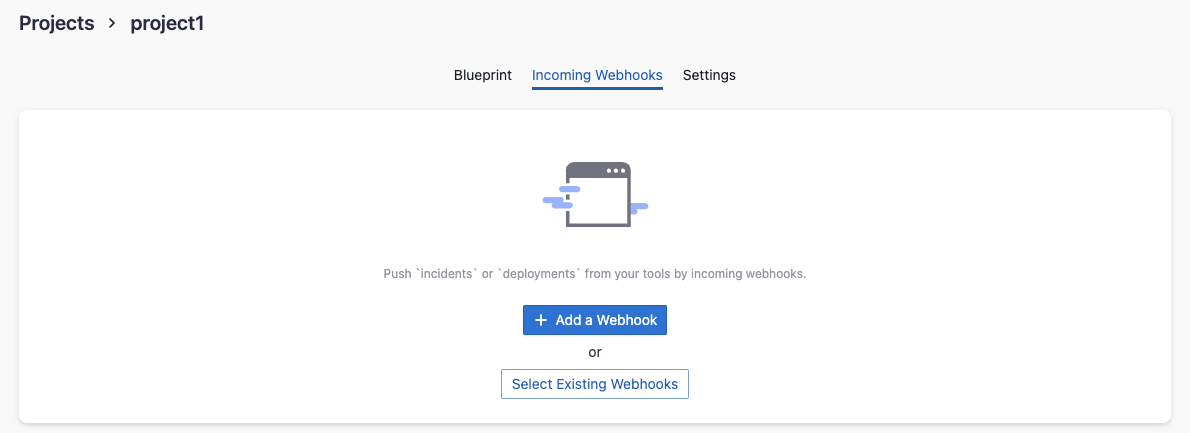This screenshot has width=1190, height=433.
Task: Open the Blueprint tab
Action: 483,75
